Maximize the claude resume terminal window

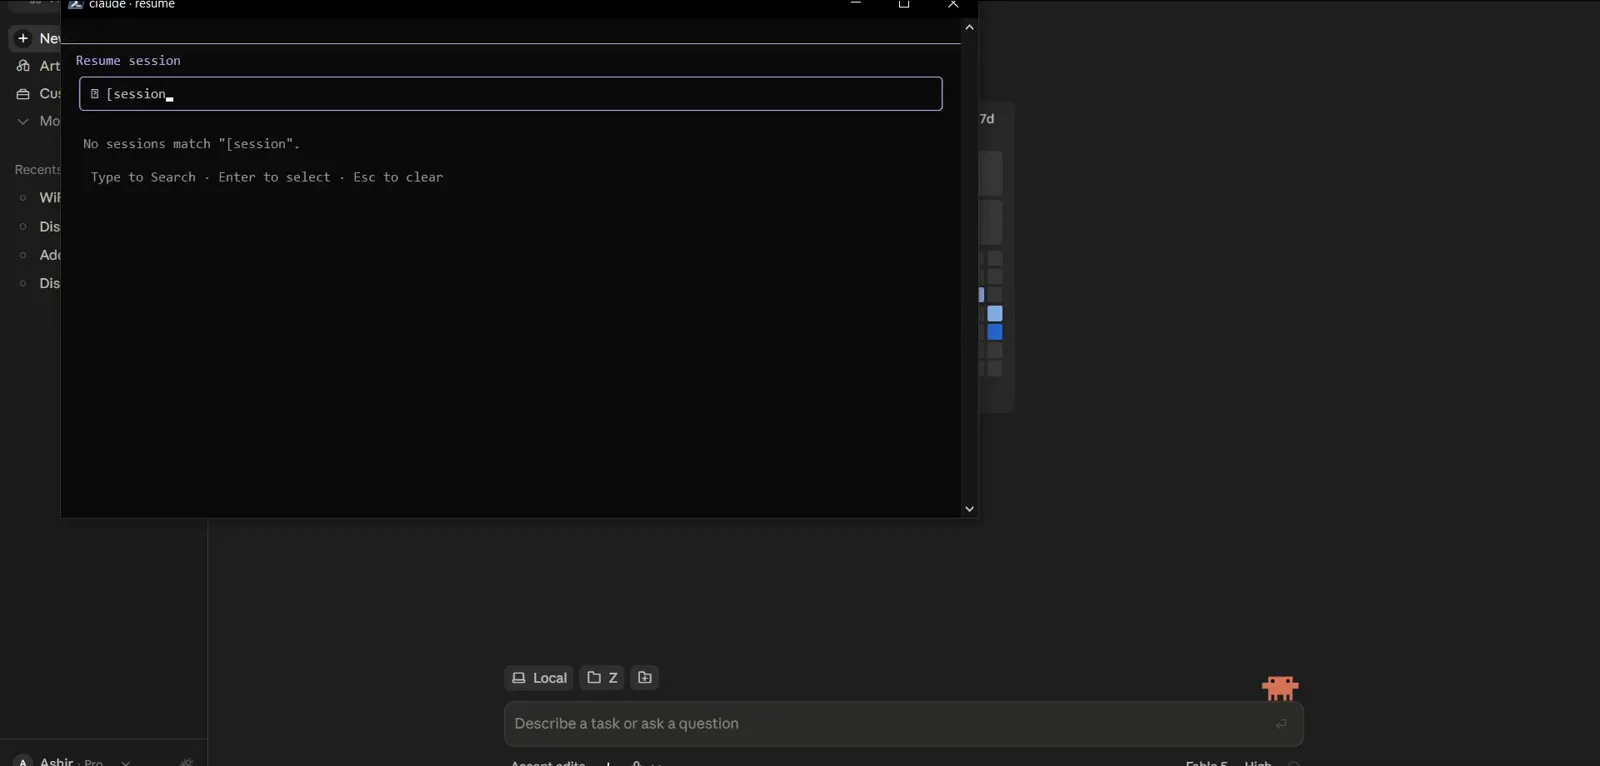pyautogui.click(x=904, y=4)
